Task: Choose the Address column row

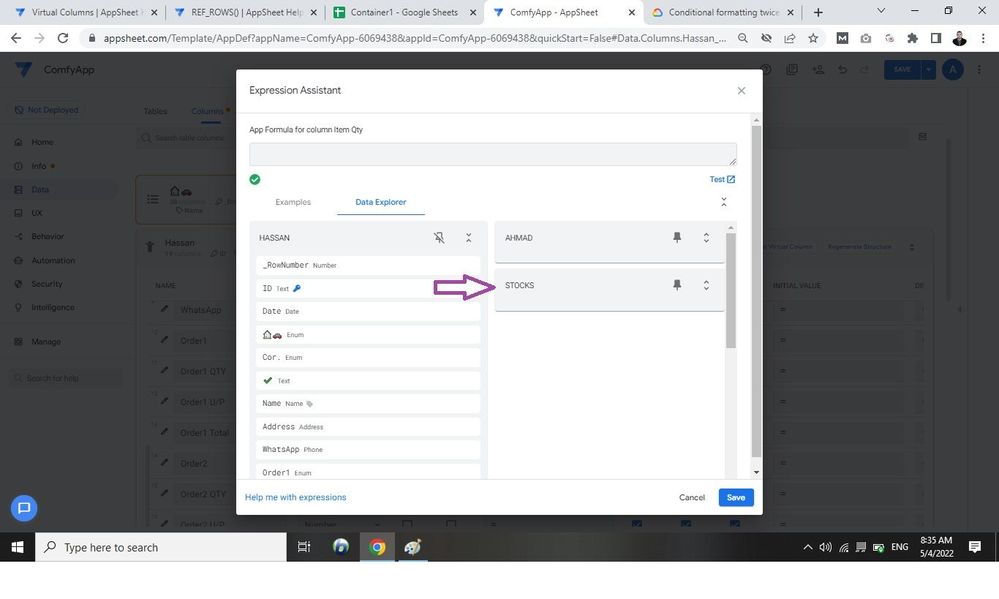Action: coord(368,426)
